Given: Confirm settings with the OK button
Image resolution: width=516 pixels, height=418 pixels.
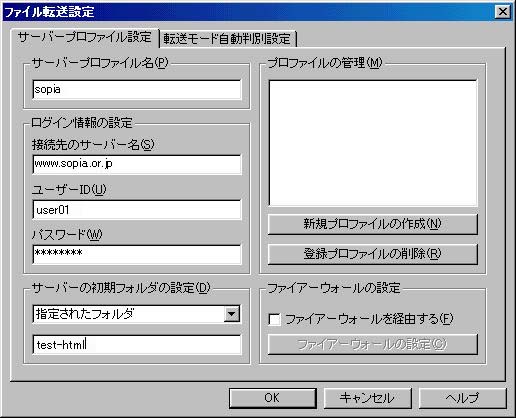Looking at the screenshot, I should pos(272,398).
